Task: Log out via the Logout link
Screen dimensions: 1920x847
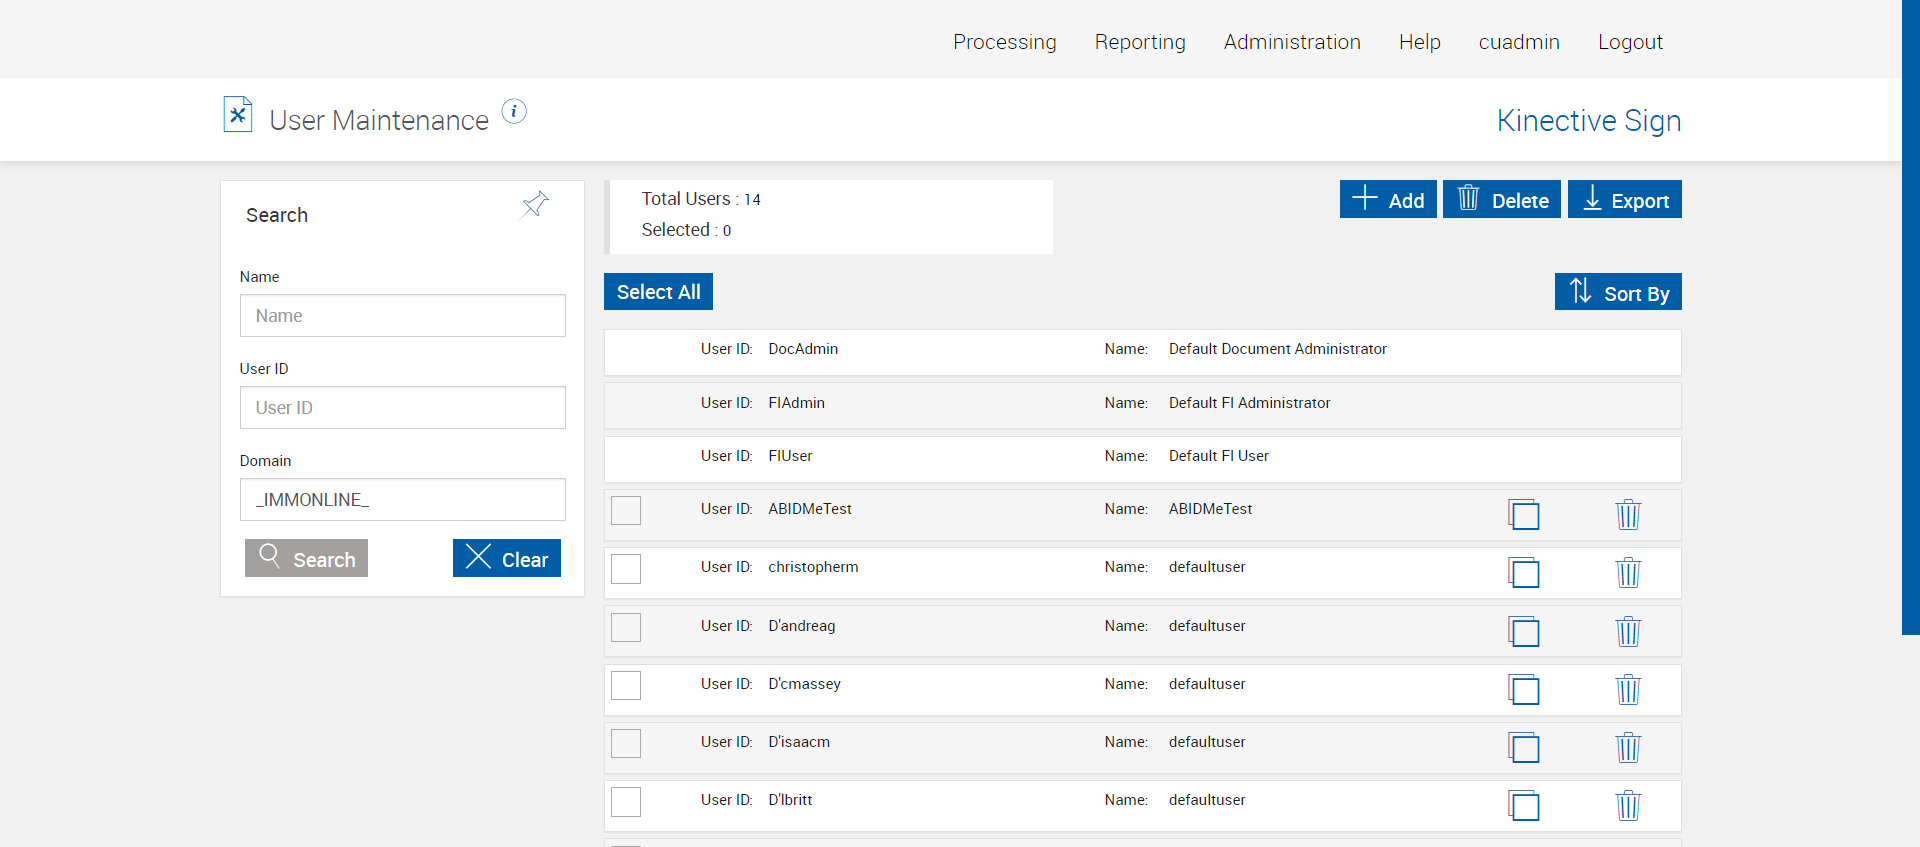Action: (x=1630, y=42)
